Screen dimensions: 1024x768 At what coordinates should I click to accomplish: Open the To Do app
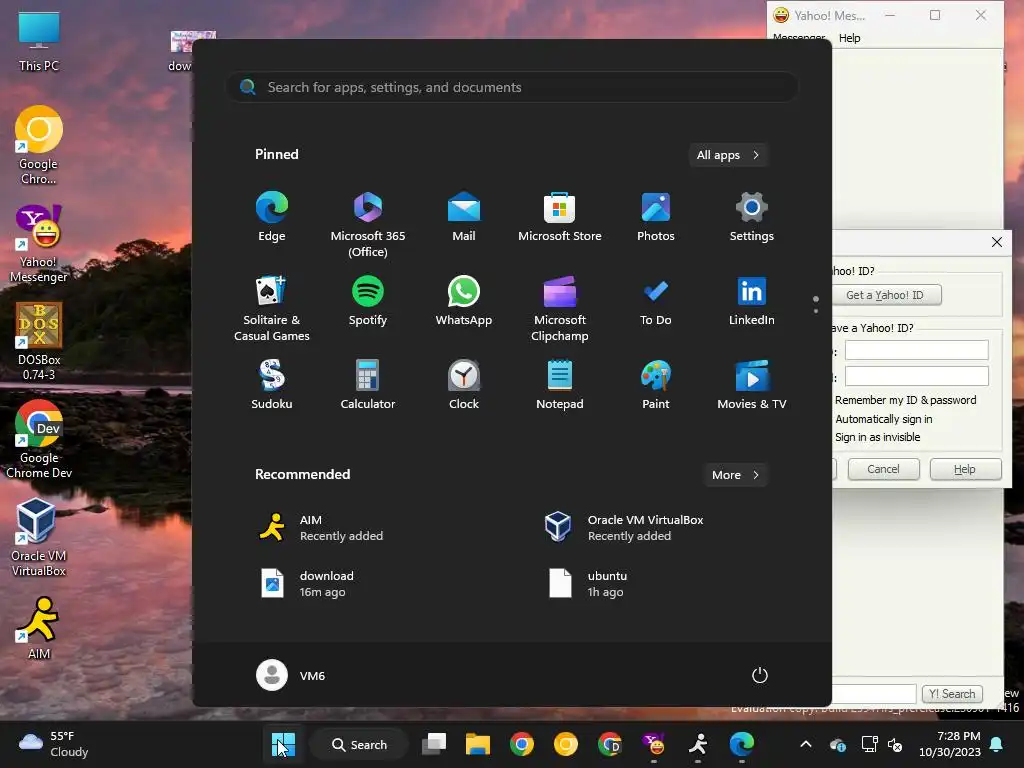[x=656, y=301]
